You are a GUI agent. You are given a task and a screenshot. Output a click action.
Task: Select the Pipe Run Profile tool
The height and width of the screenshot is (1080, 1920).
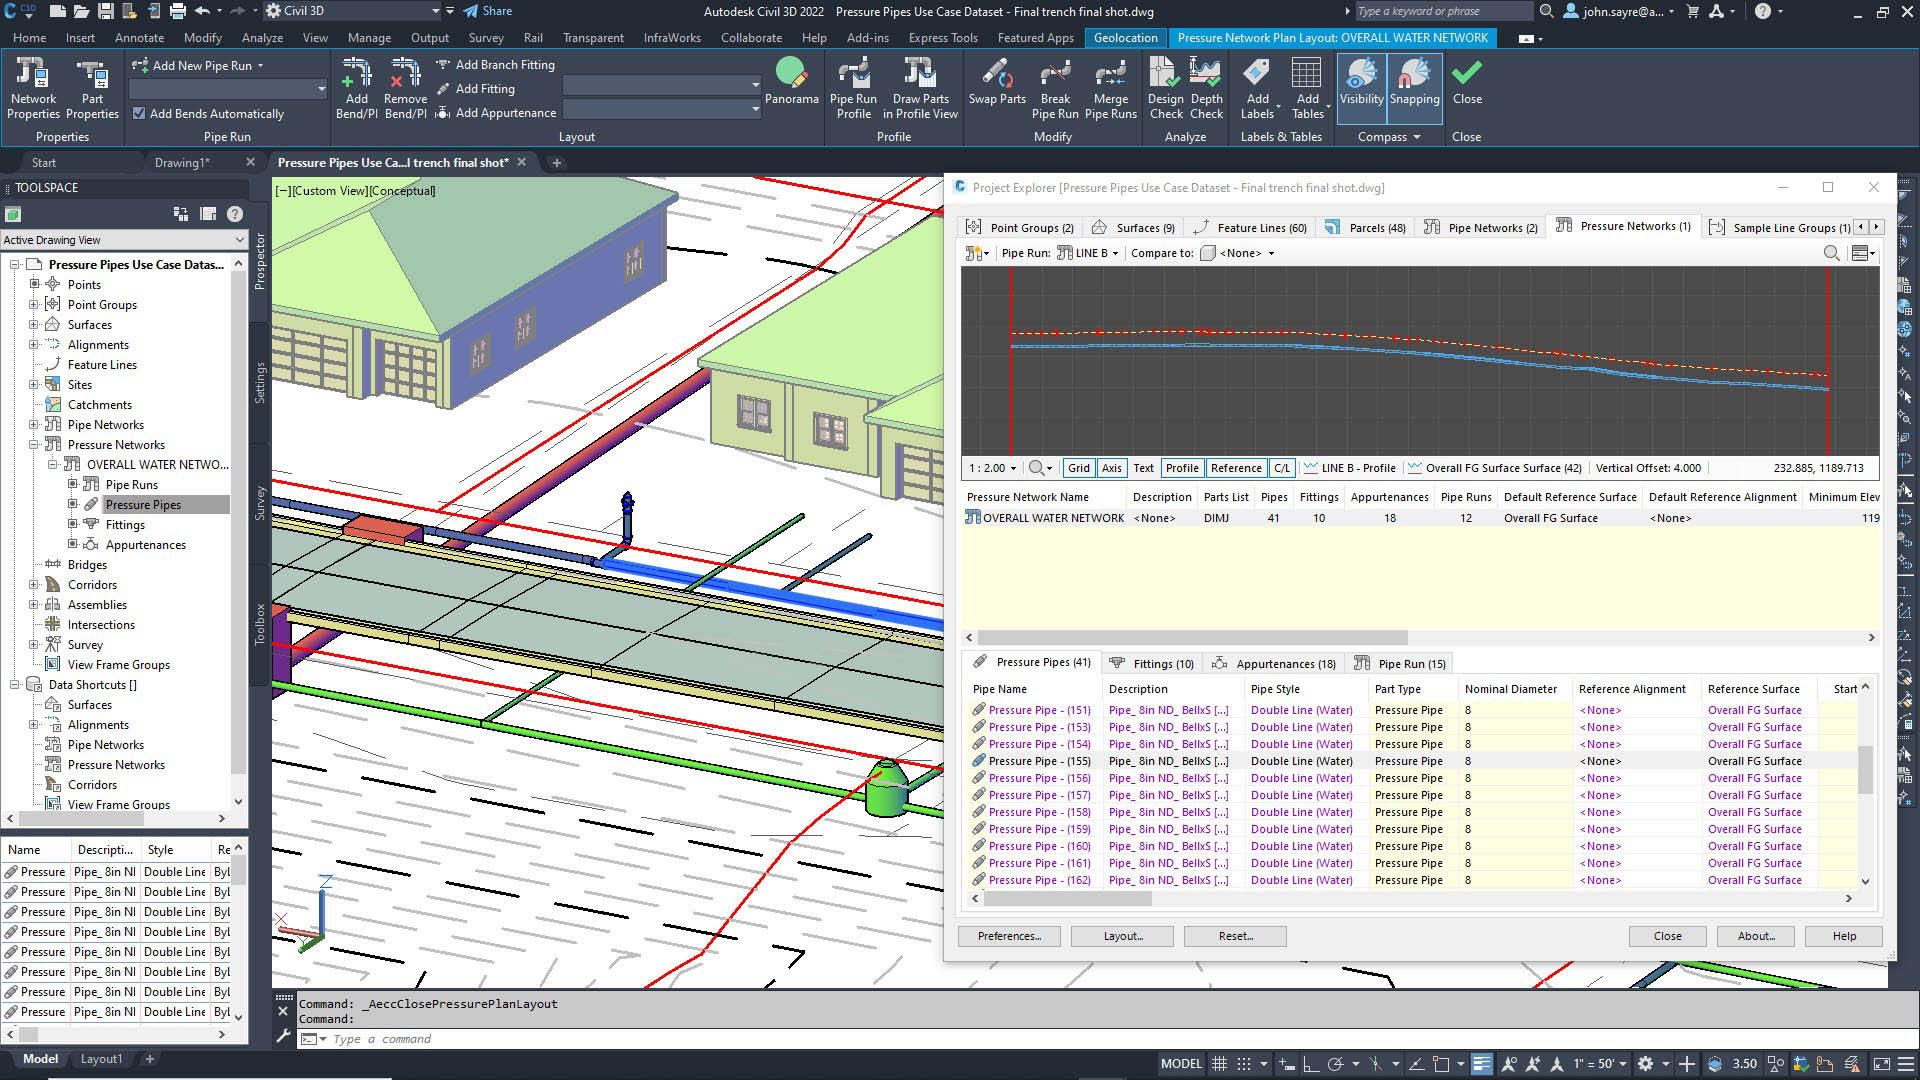coord(853,88)
